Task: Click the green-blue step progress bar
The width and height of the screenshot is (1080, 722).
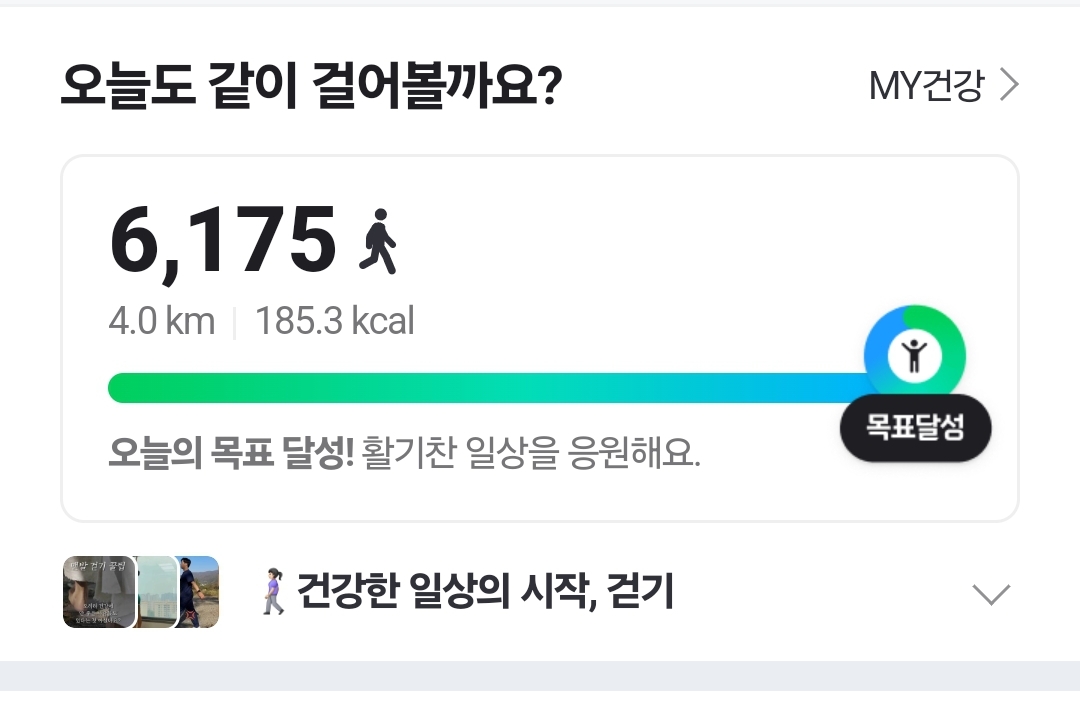Action: pyautogui.click(x=480, y=388)
